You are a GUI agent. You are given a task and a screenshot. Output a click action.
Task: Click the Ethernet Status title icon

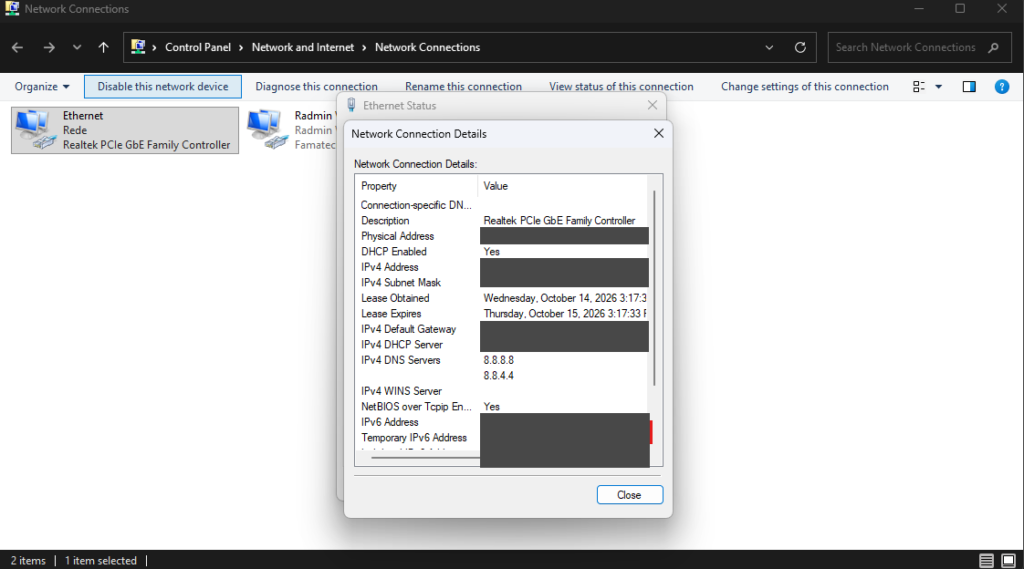pyautogui.click(x=351, y=105)
